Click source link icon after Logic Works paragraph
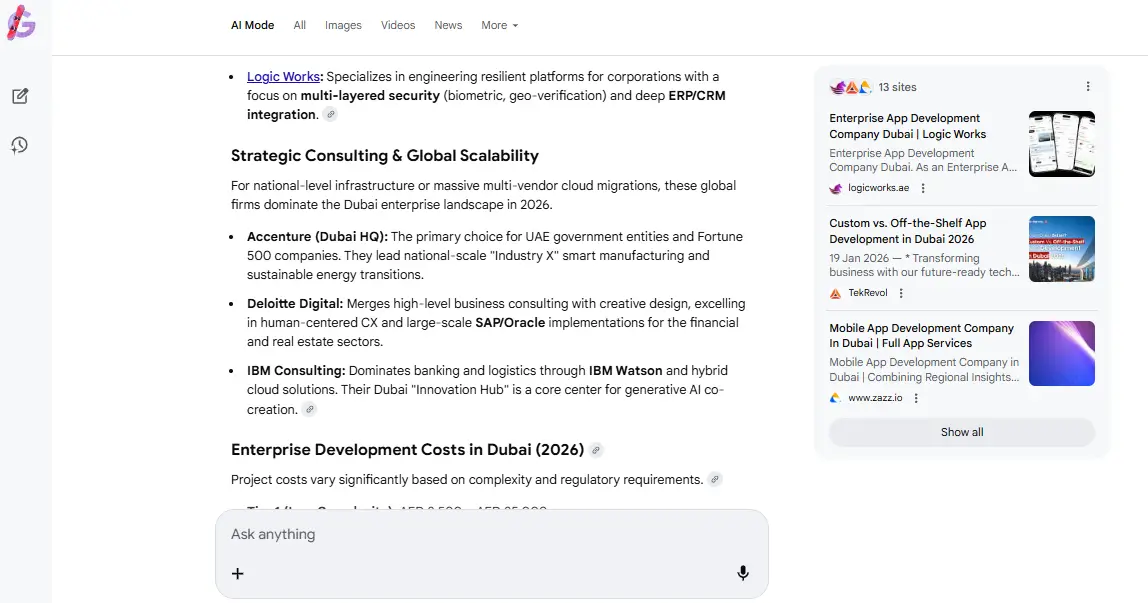The width and height of the screenshot is (1148, 603). coord(331,115)
